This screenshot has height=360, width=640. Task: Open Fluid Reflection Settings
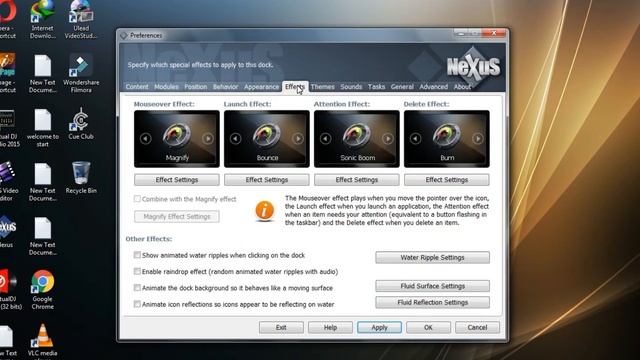point(432,302)
